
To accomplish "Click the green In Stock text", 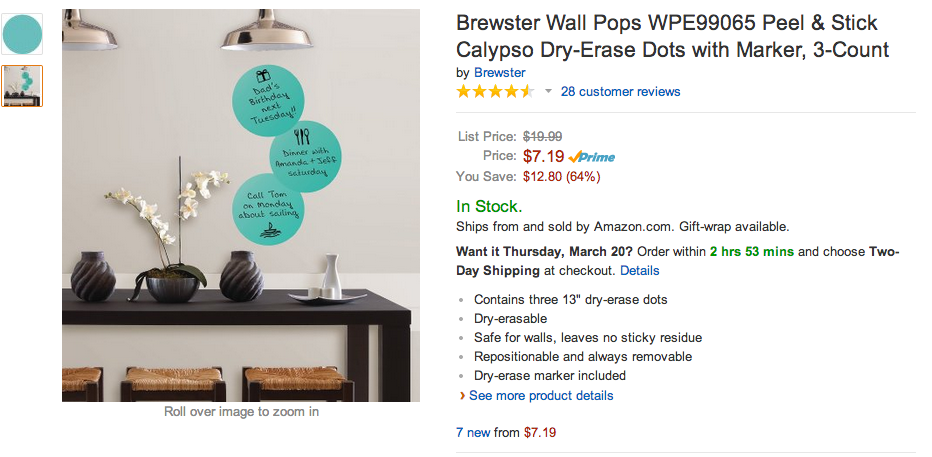I will click(x=488, y=207).
